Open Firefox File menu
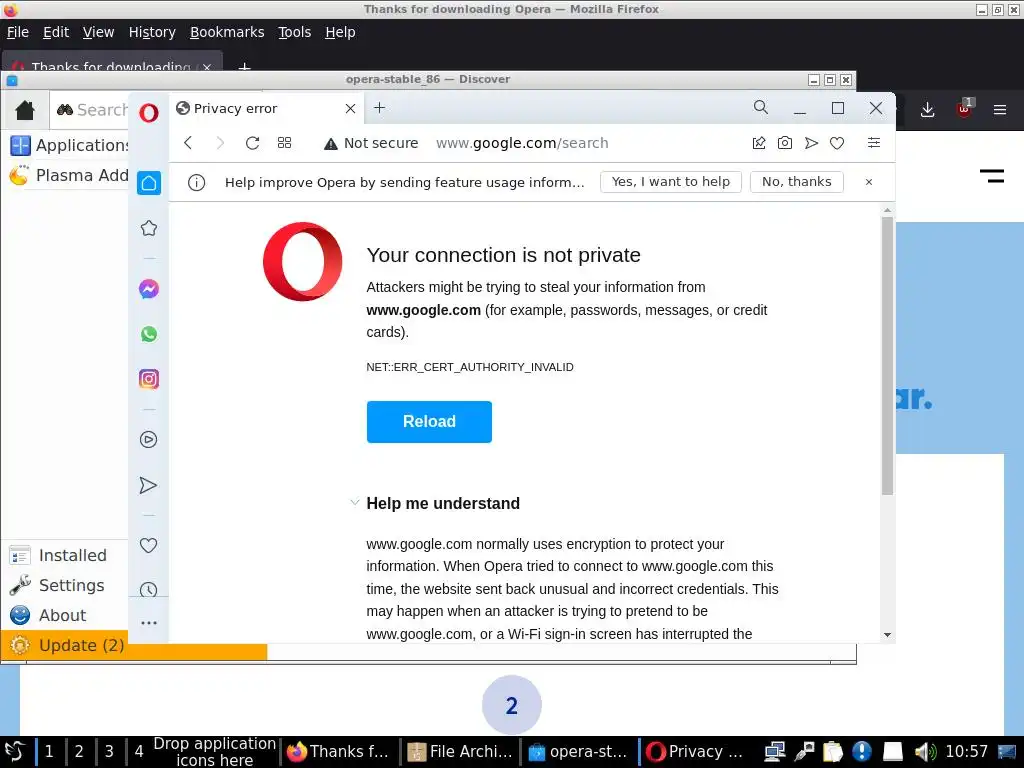The image size is (1024, 768). click(x=18, y=32)
